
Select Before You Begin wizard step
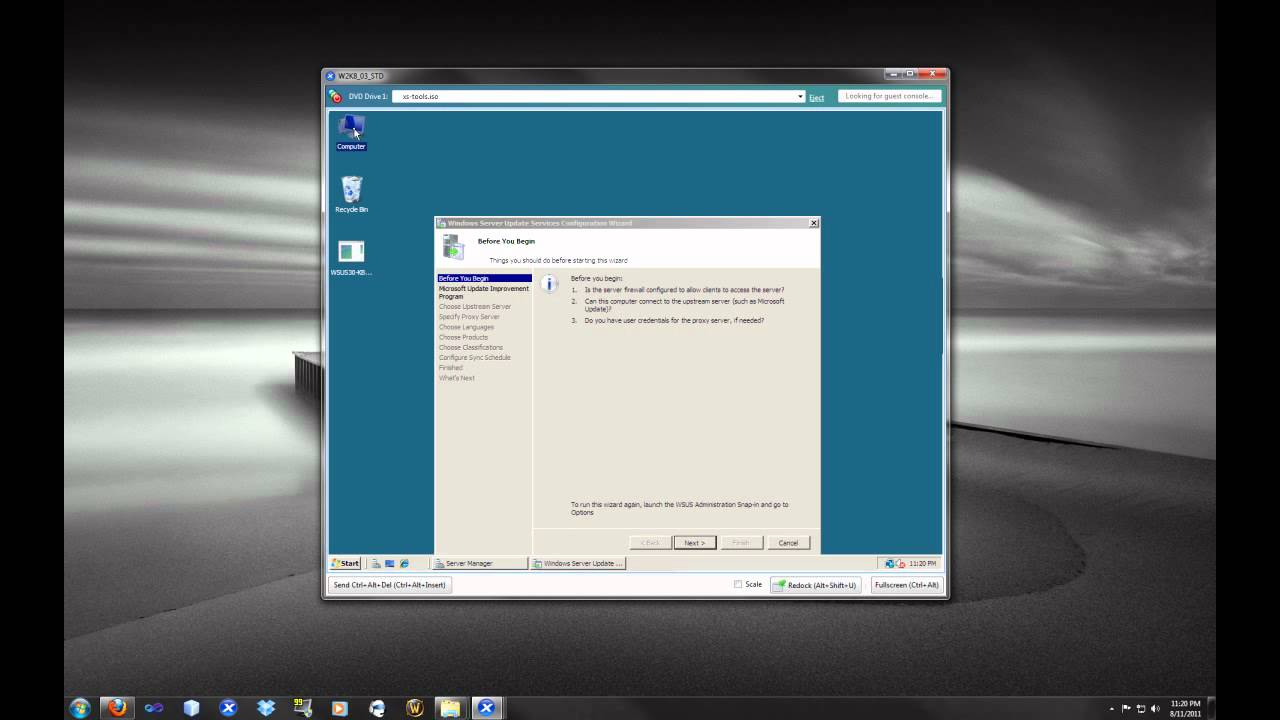(484, 278)
